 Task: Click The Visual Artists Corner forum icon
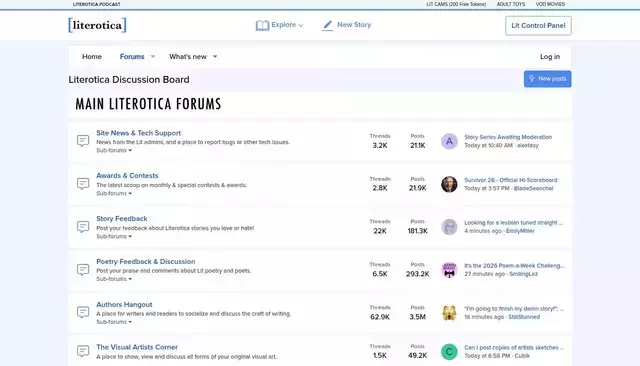(83, 351)
